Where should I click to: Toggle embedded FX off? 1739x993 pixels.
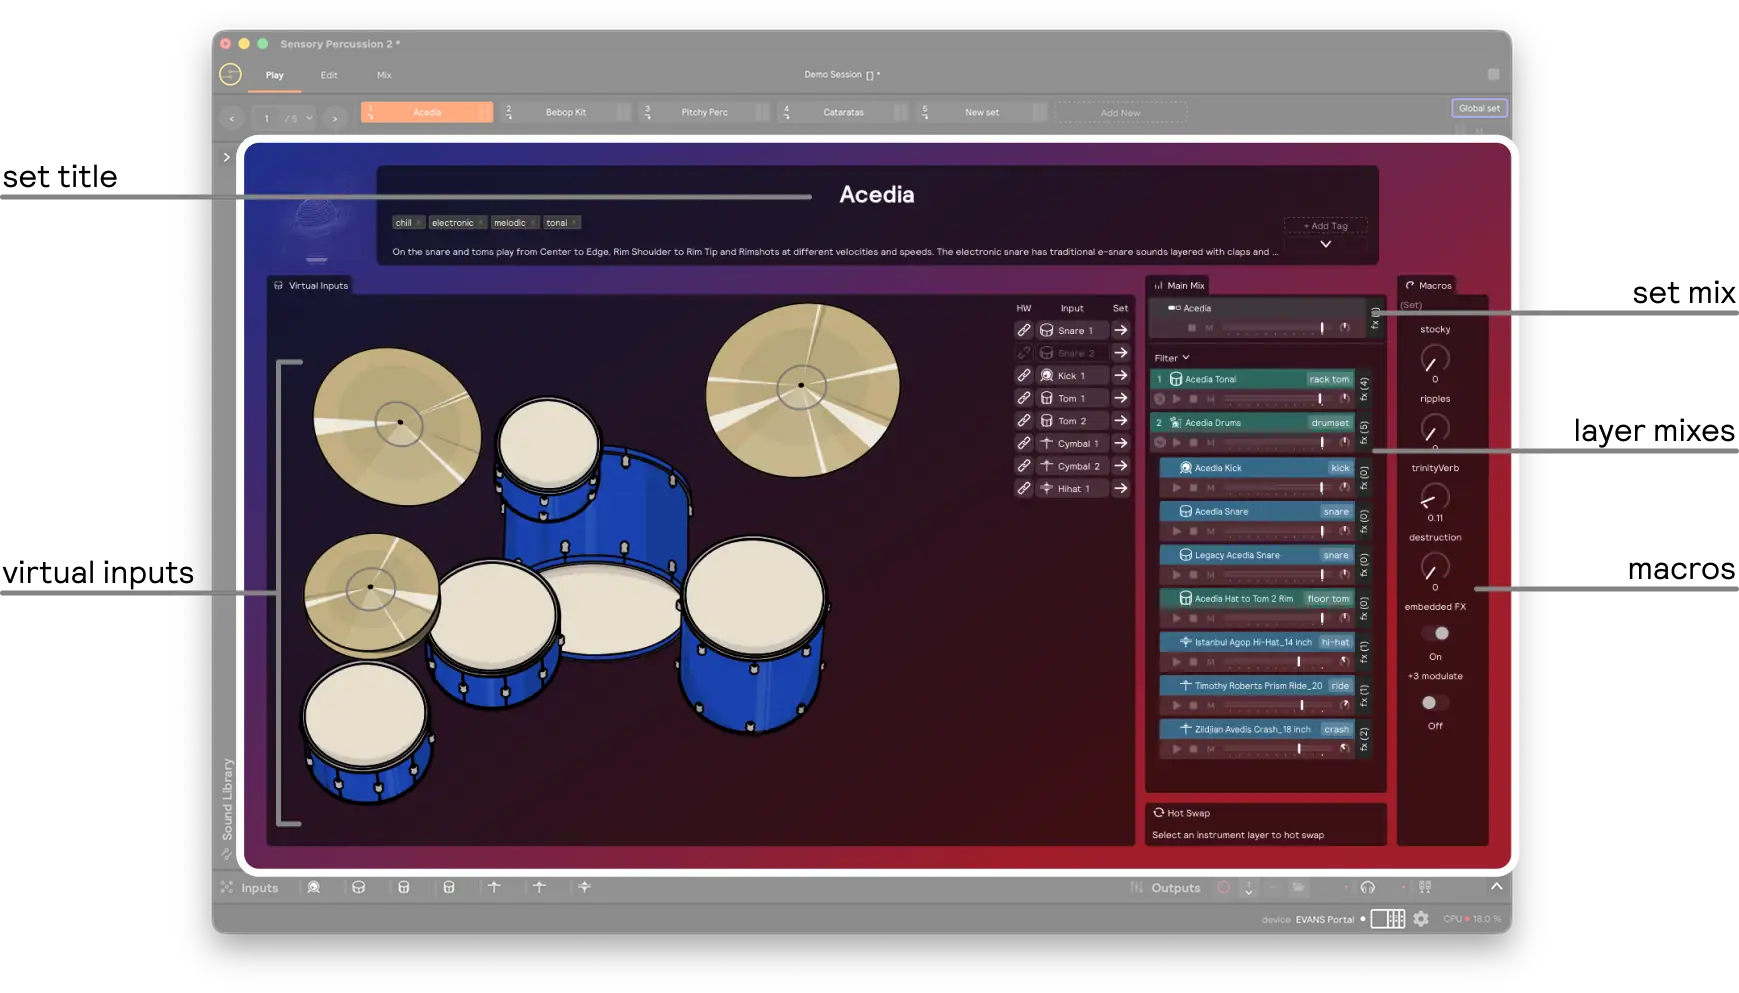coord(1433,632)
